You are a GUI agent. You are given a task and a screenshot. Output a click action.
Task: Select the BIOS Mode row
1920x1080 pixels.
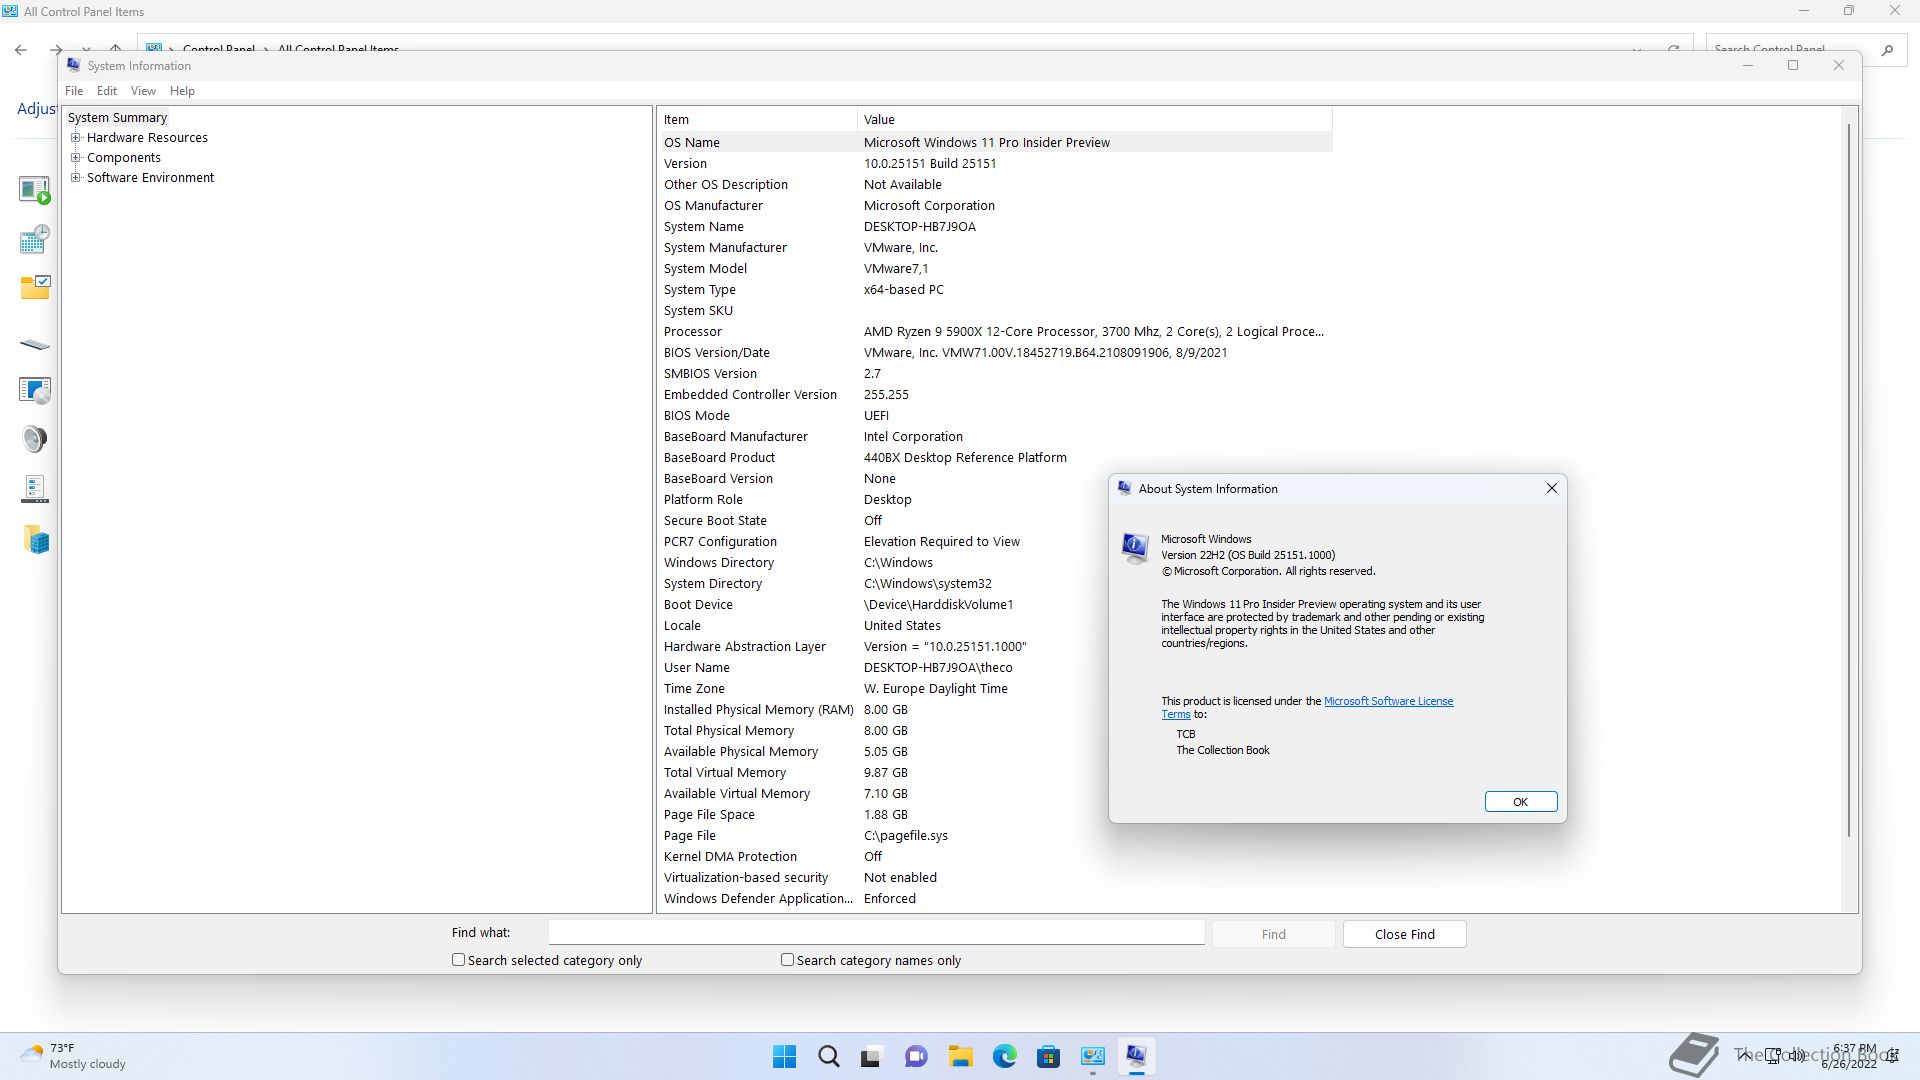[995, 415]
